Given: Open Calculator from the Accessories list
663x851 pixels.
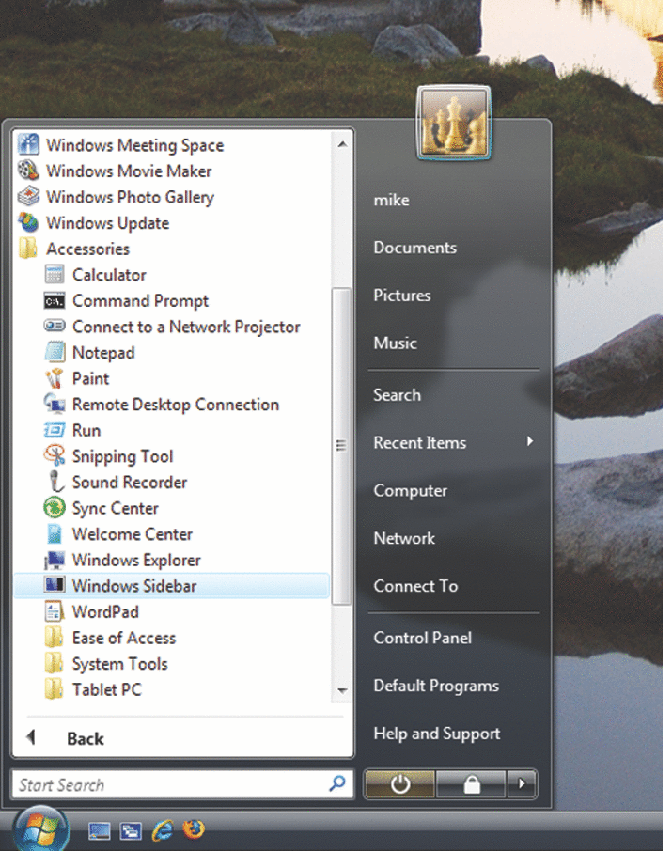Looking at the screenshot, I should [x=108, y=275].
